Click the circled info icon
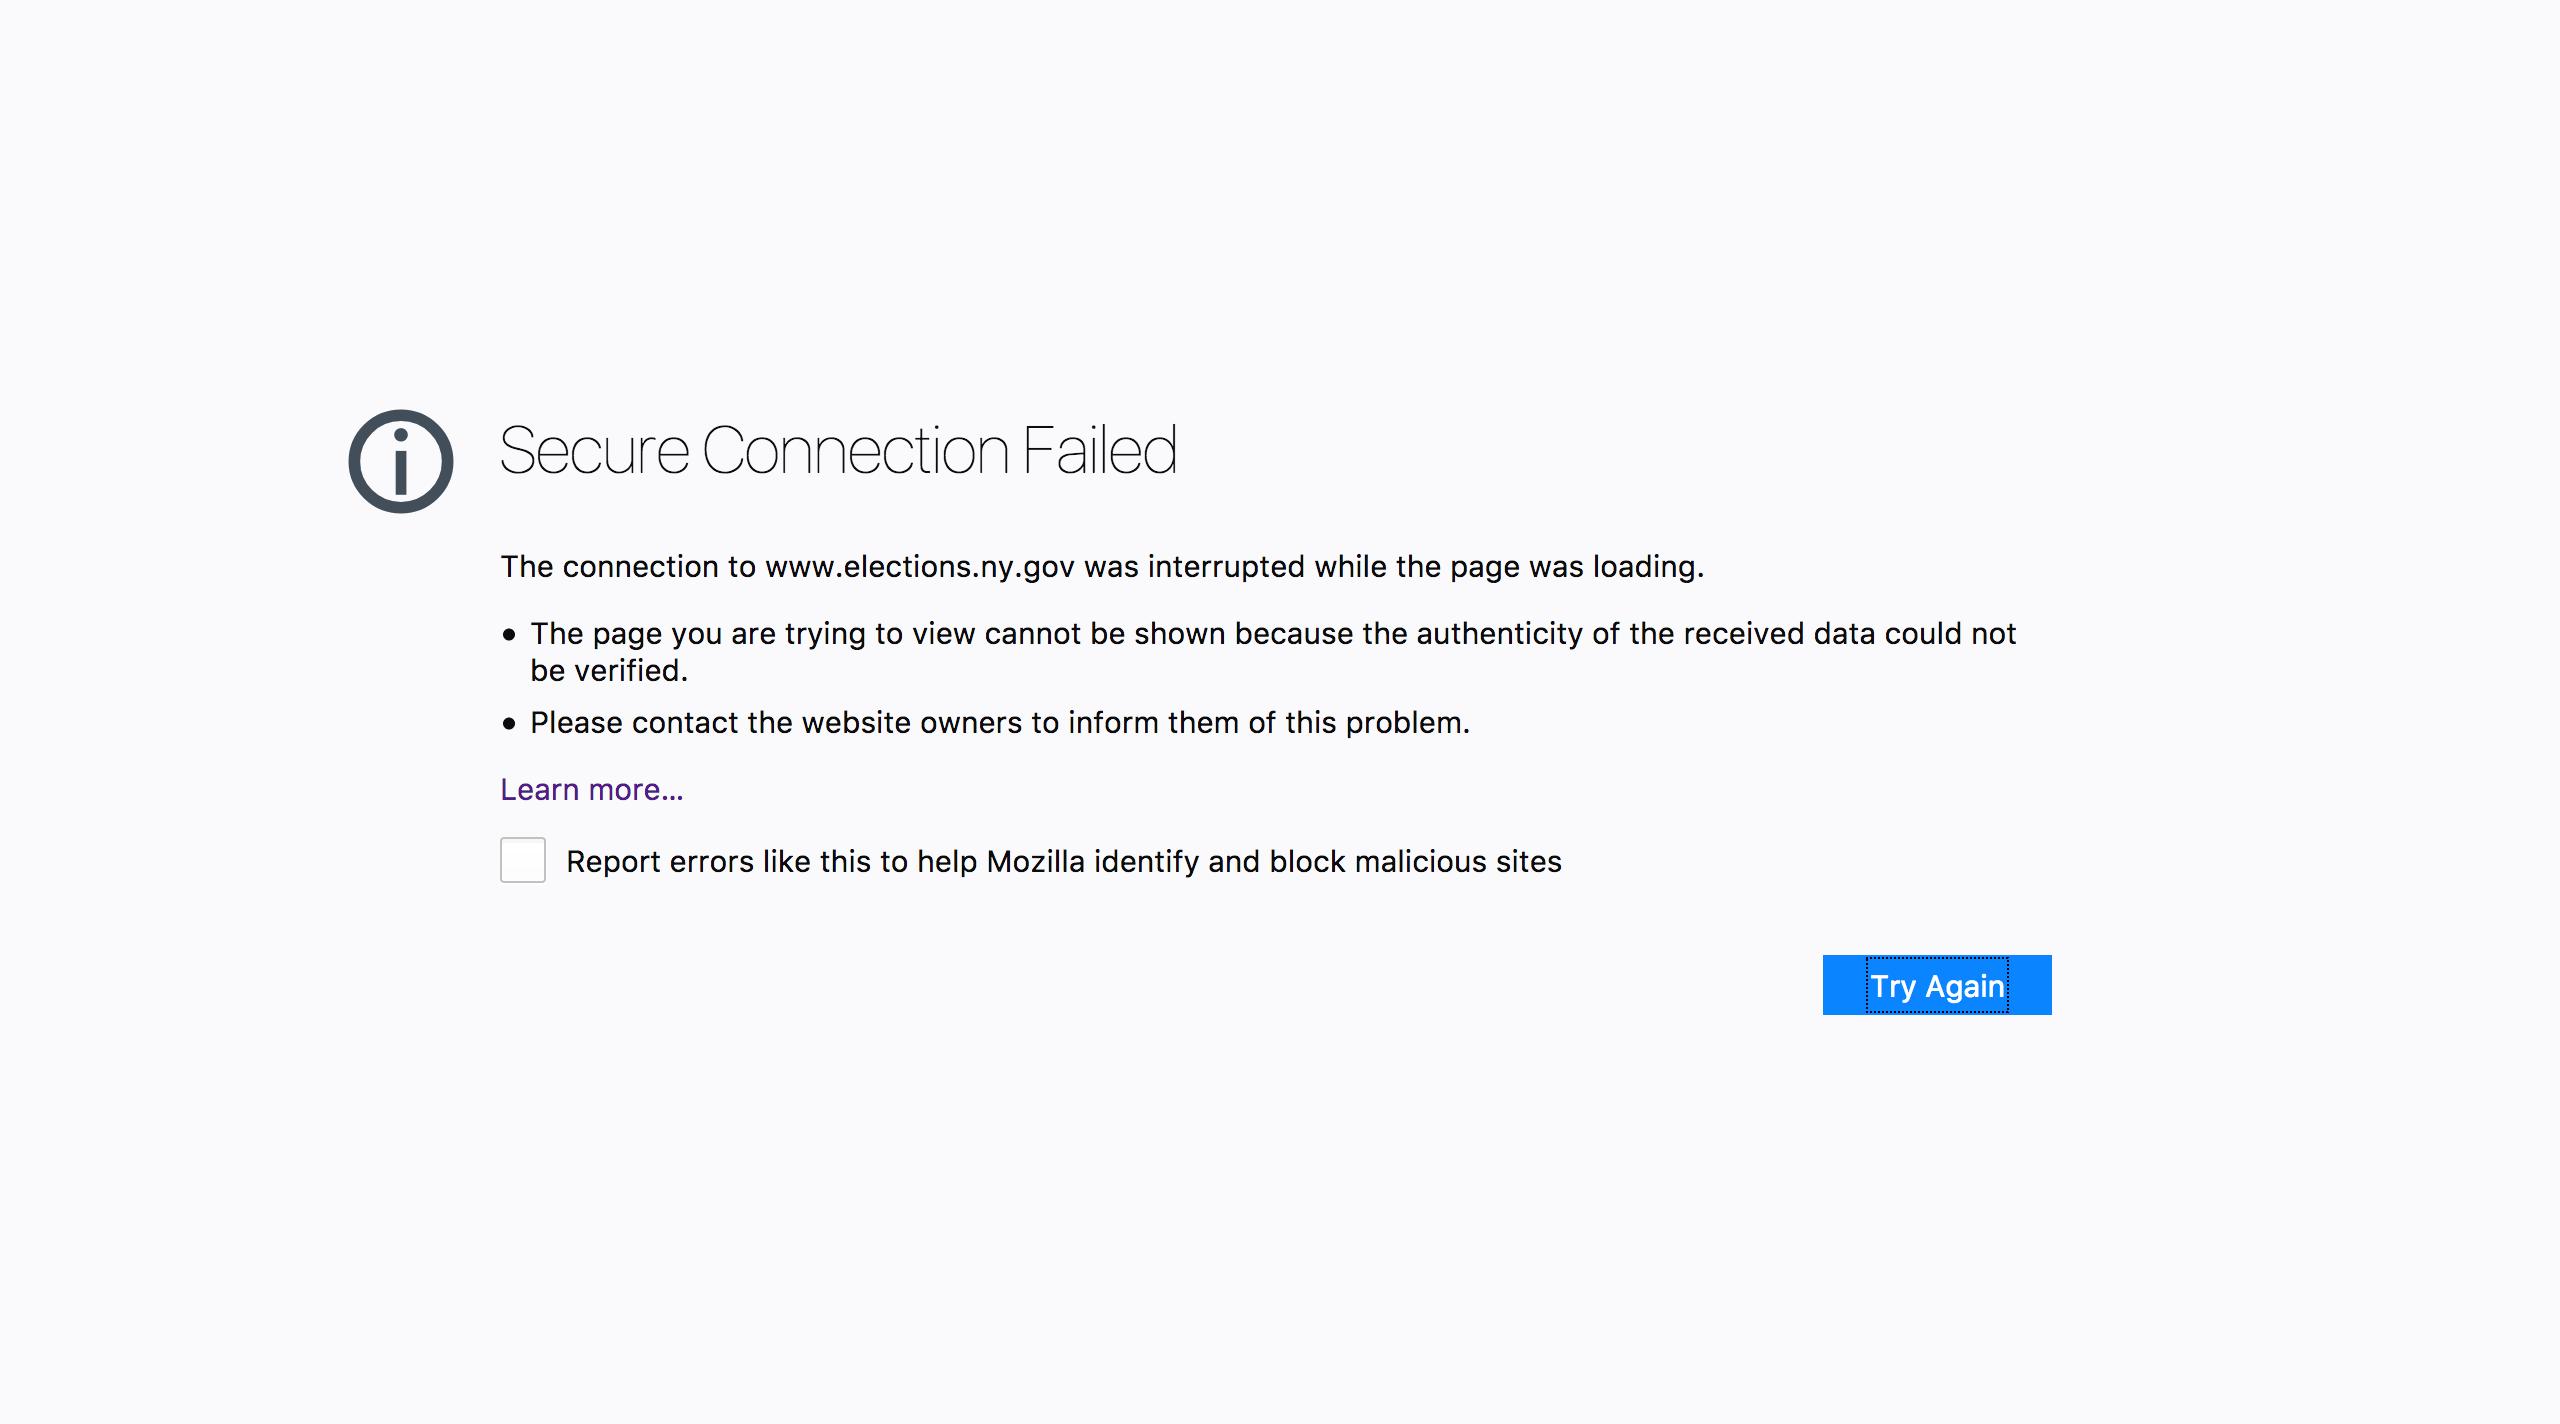Screen dimensions: 2560x1424 pos(400,461)
